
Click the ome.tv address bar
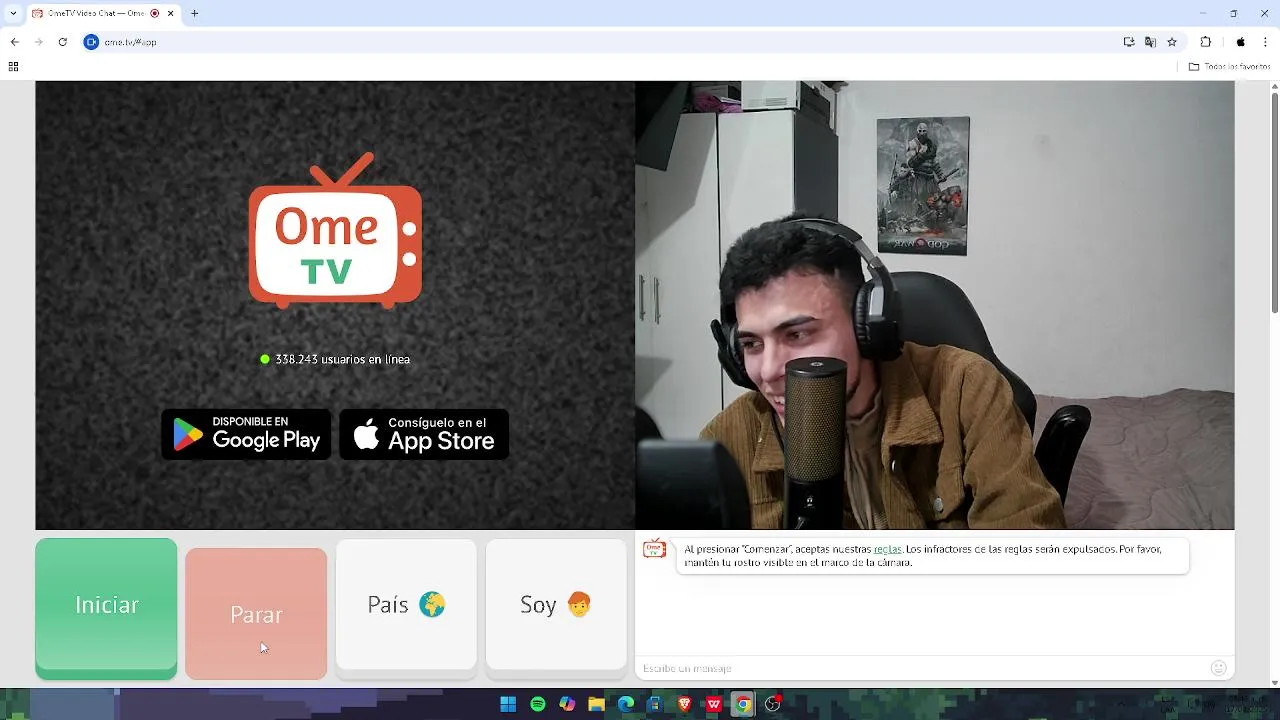click(x=600, y=42)
